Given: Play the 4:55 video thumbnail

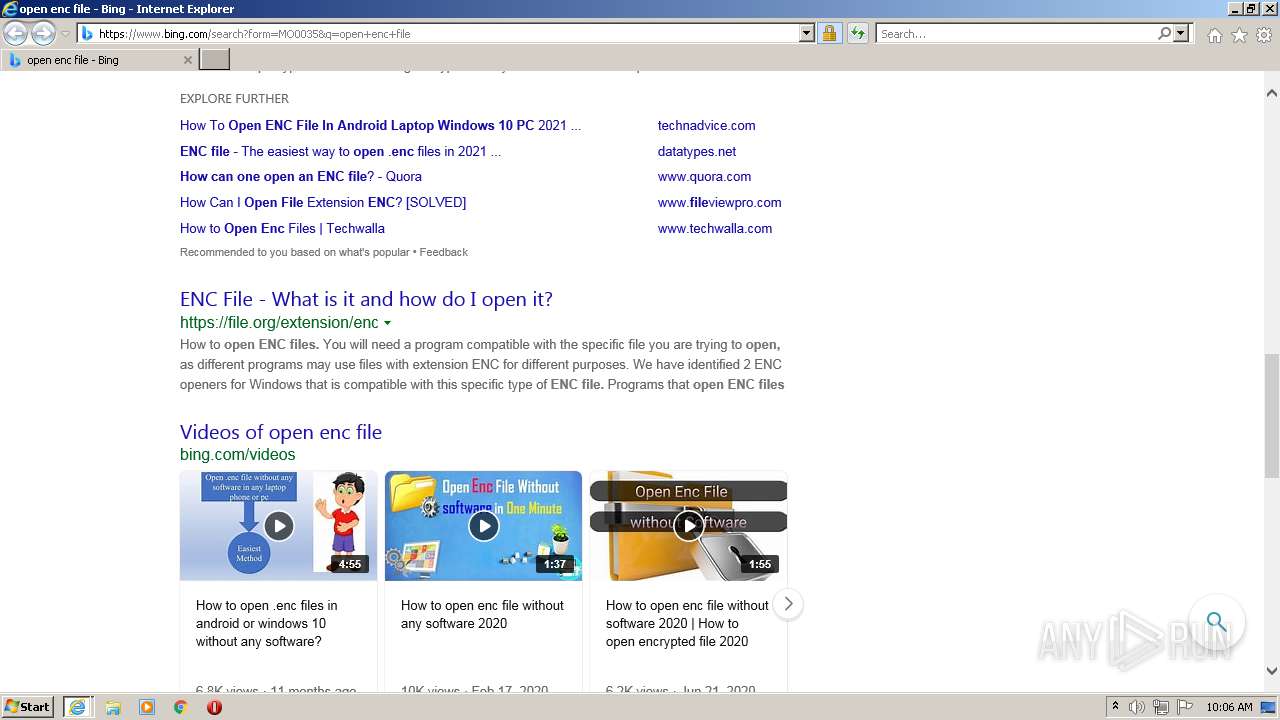Looking at the screenshot, I should click(x=278, y=526).
